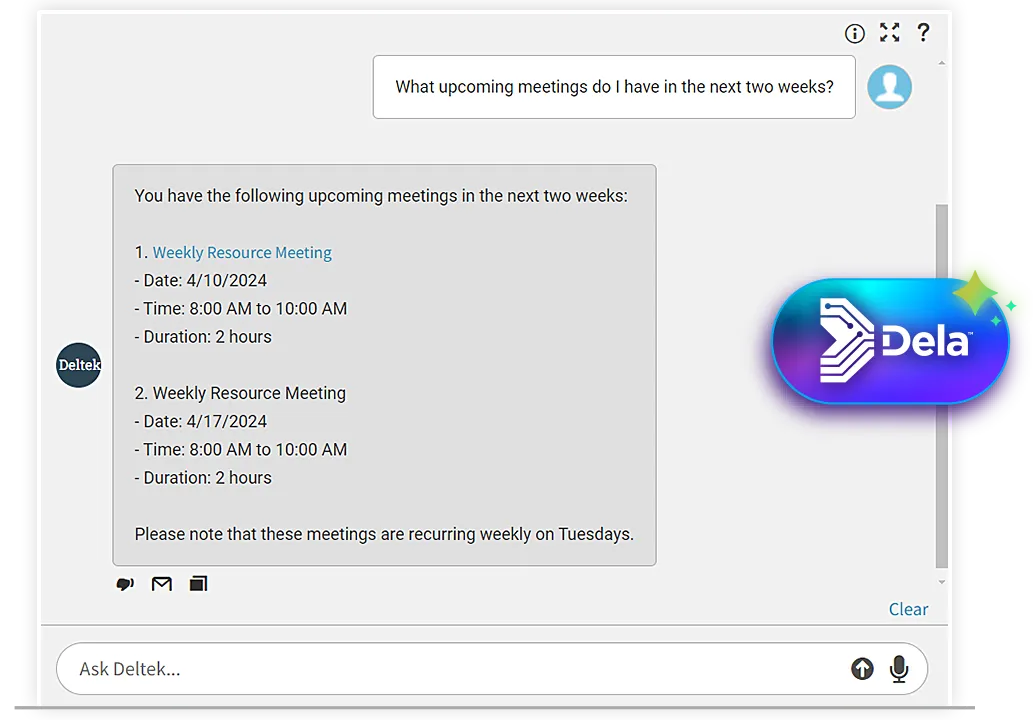This screenshot has height=720, width=1033.
Task: Select the 4/10/2024 meeting date text
Action: (x=200, y=280)
